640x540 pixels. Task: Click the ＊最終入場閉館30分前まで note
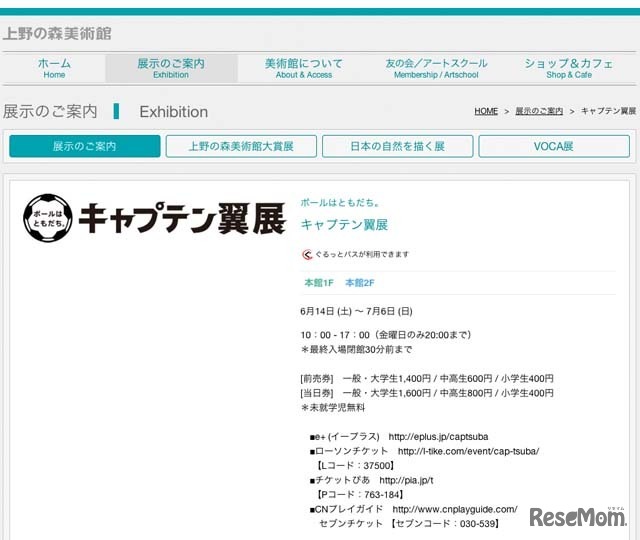tap(356, 349)
